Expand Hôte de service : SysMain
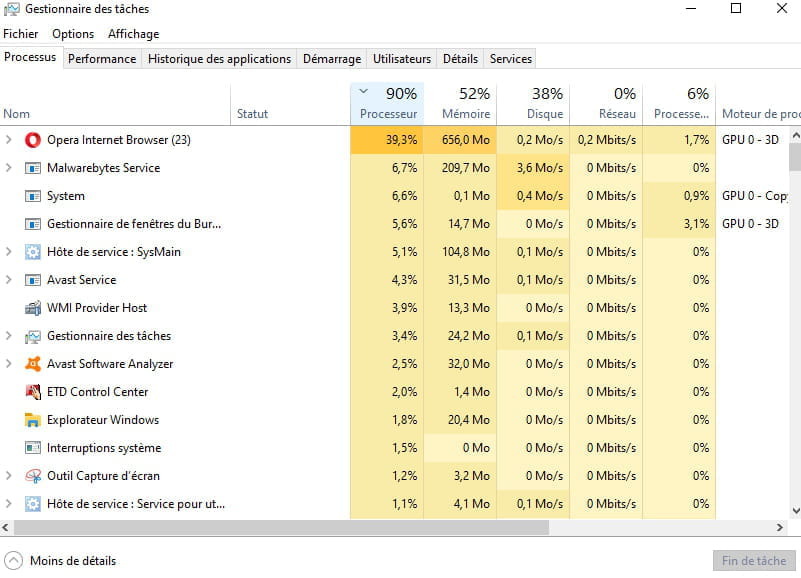Screen dimensions: 801x578 (8, 251)
